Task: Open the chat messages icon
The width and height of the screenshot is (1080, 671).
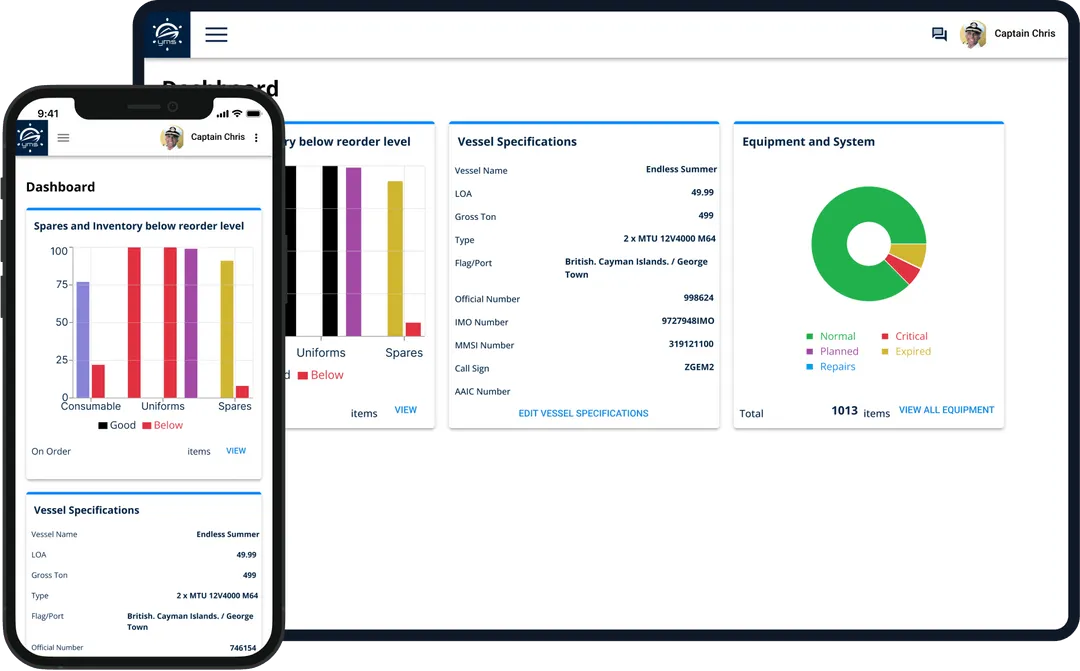Action: click(939, 34)
